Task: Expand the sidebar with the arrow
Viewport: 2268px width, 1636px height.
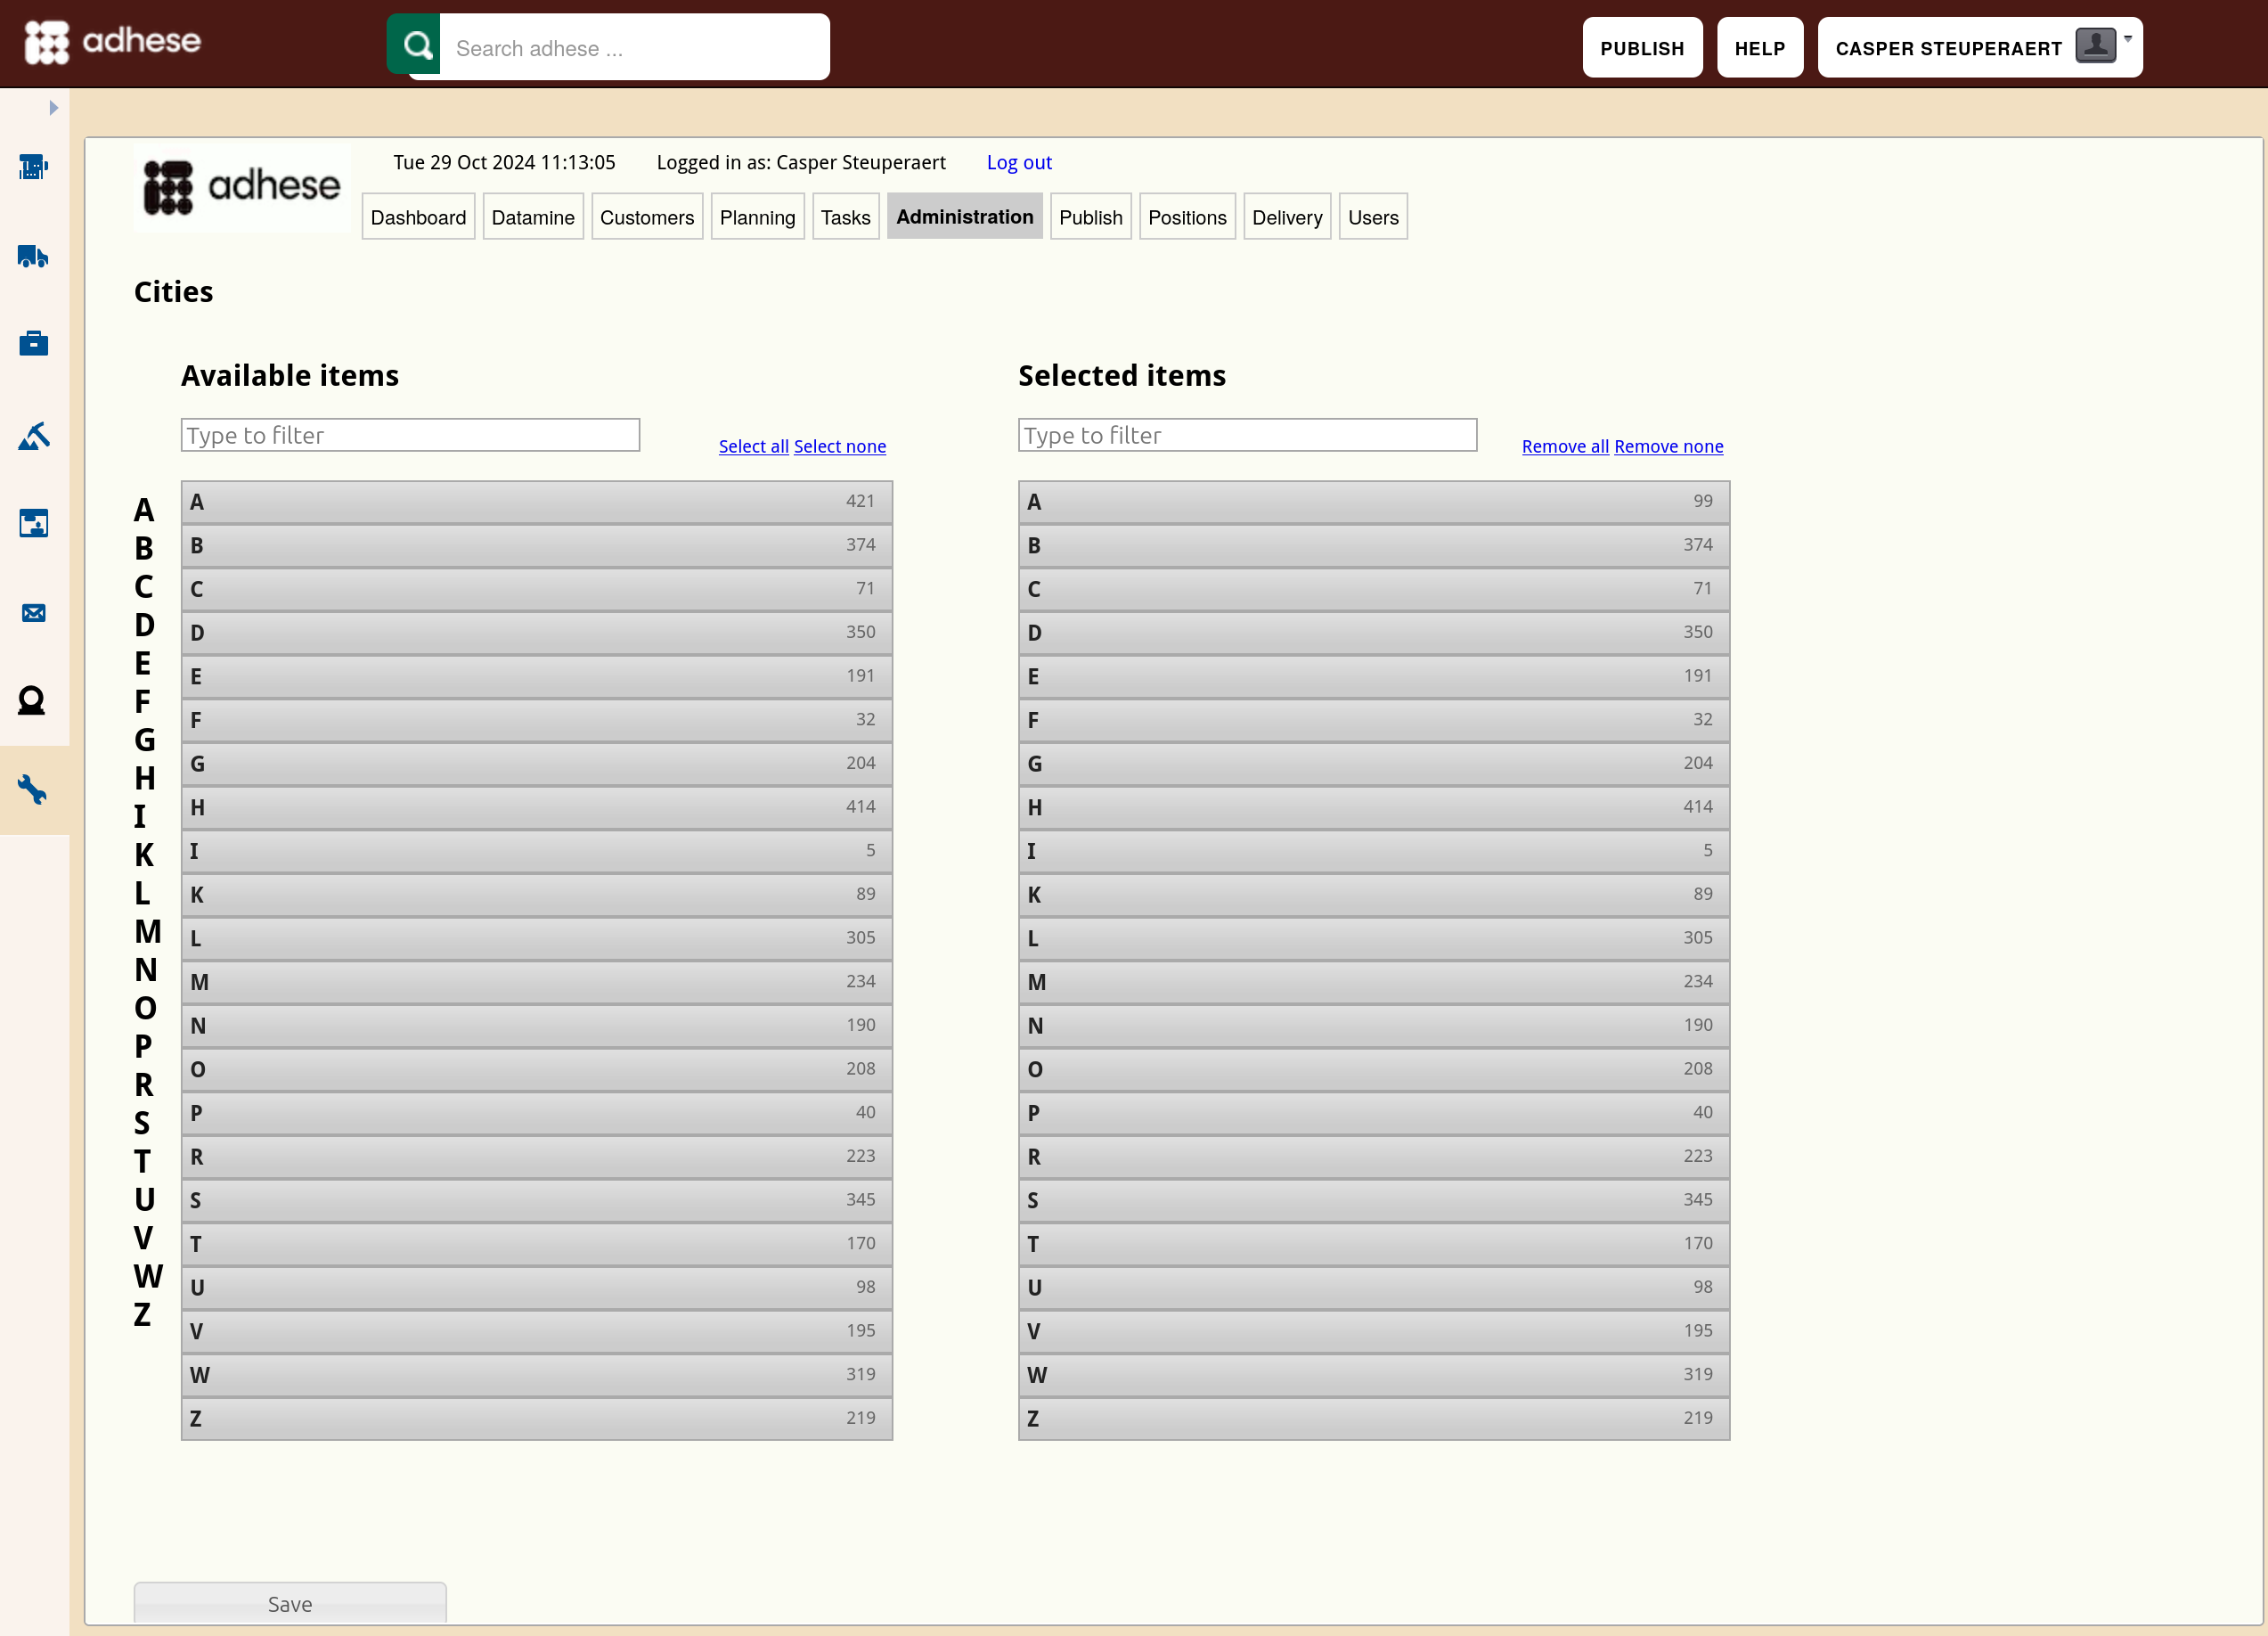Action: tap(53, 108)
